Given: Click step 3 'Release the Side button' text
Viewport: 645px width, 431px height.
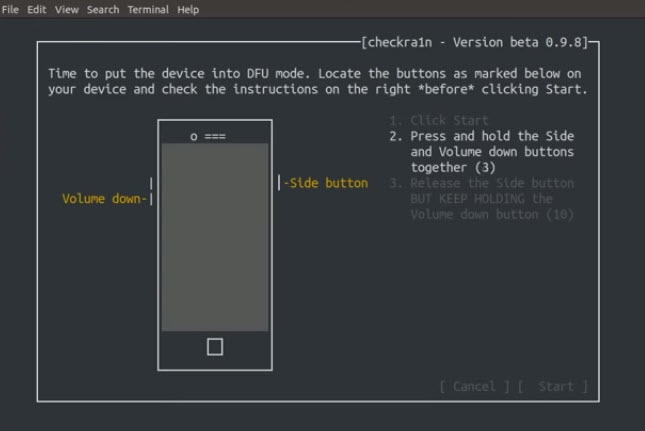Looking at the screenshot, I should [x=492, y=183].
